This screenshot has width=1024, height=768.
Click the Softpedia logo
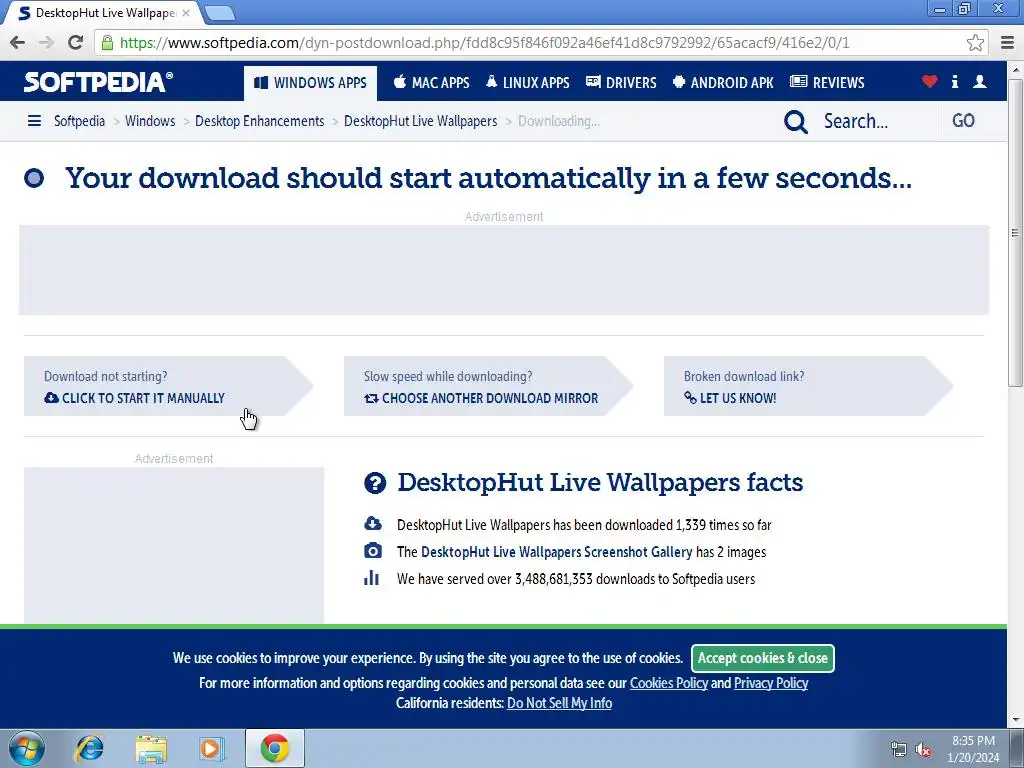tap(99, 82)
